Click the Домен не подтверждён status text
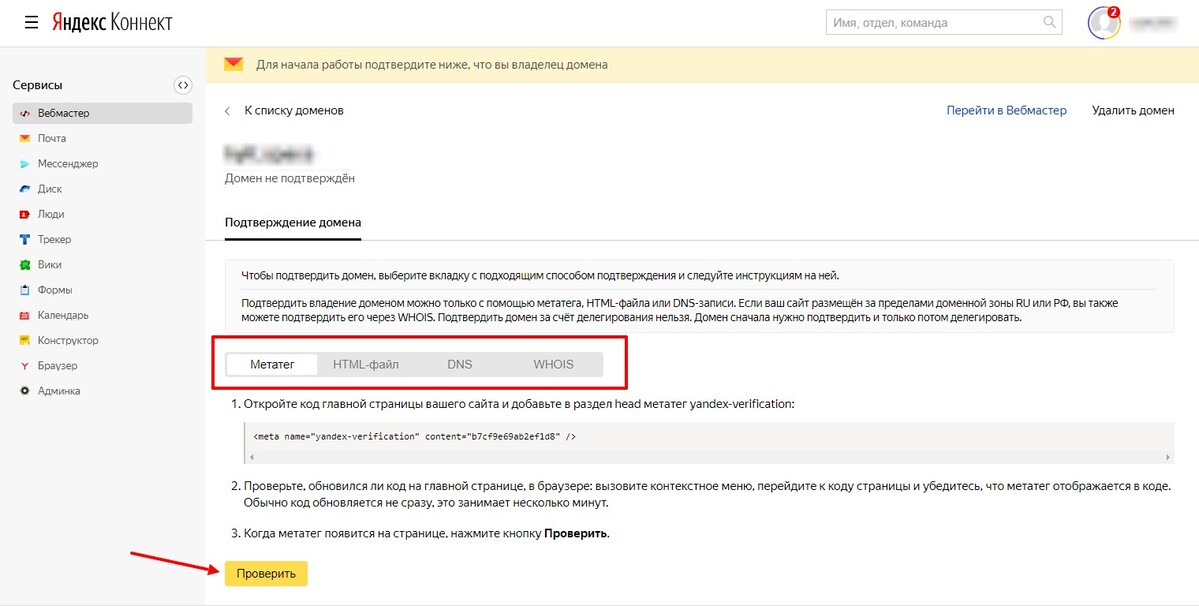1199x606 pixels. click(x=290, y=179)
